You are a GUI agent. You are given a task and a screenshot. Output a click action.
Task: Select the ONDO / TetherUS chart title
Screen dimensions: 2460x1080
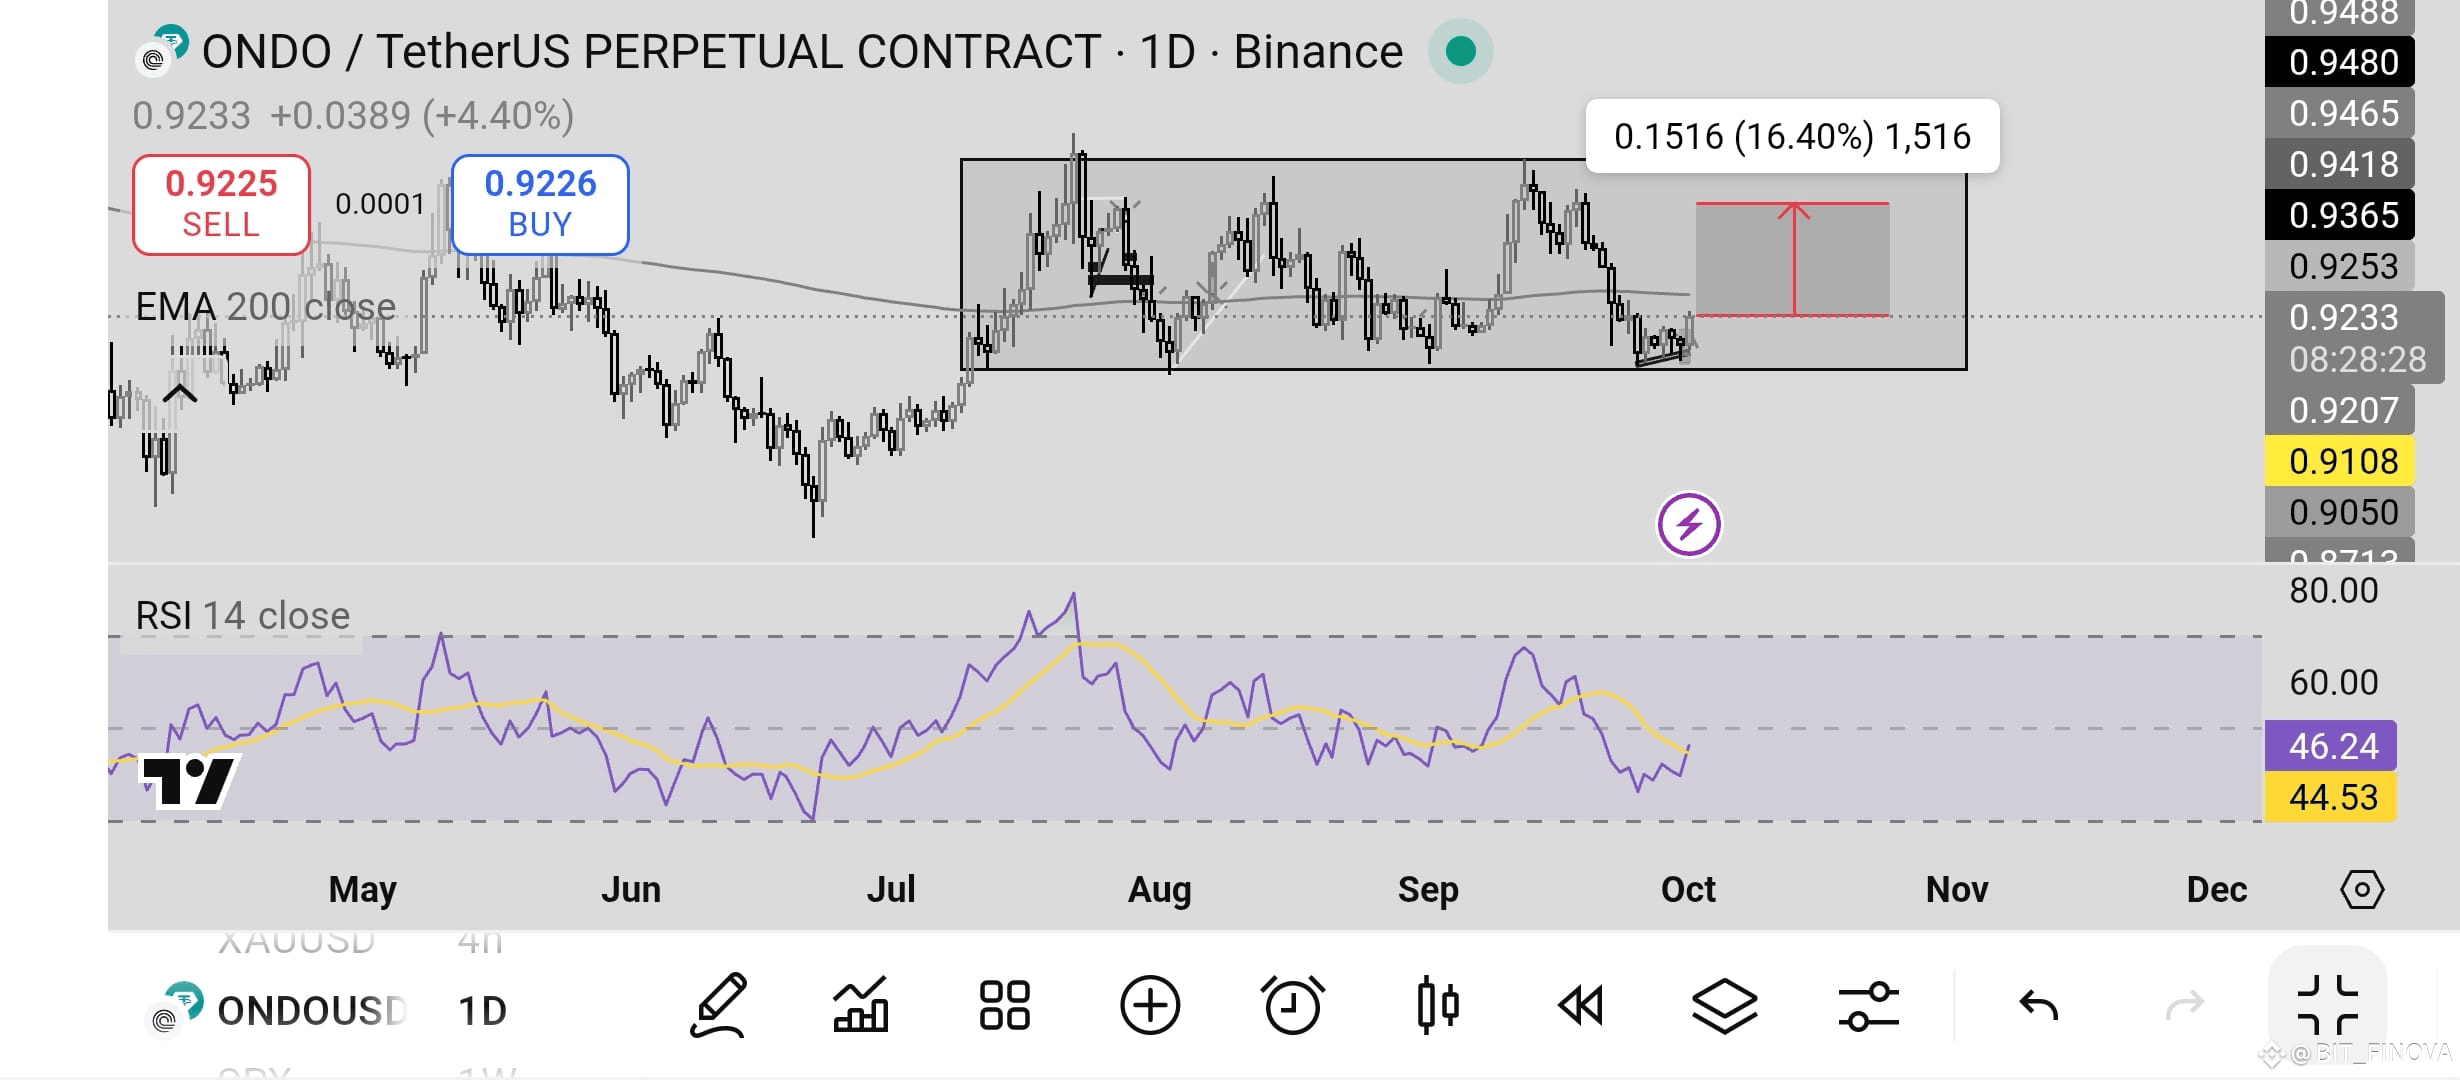802,52
